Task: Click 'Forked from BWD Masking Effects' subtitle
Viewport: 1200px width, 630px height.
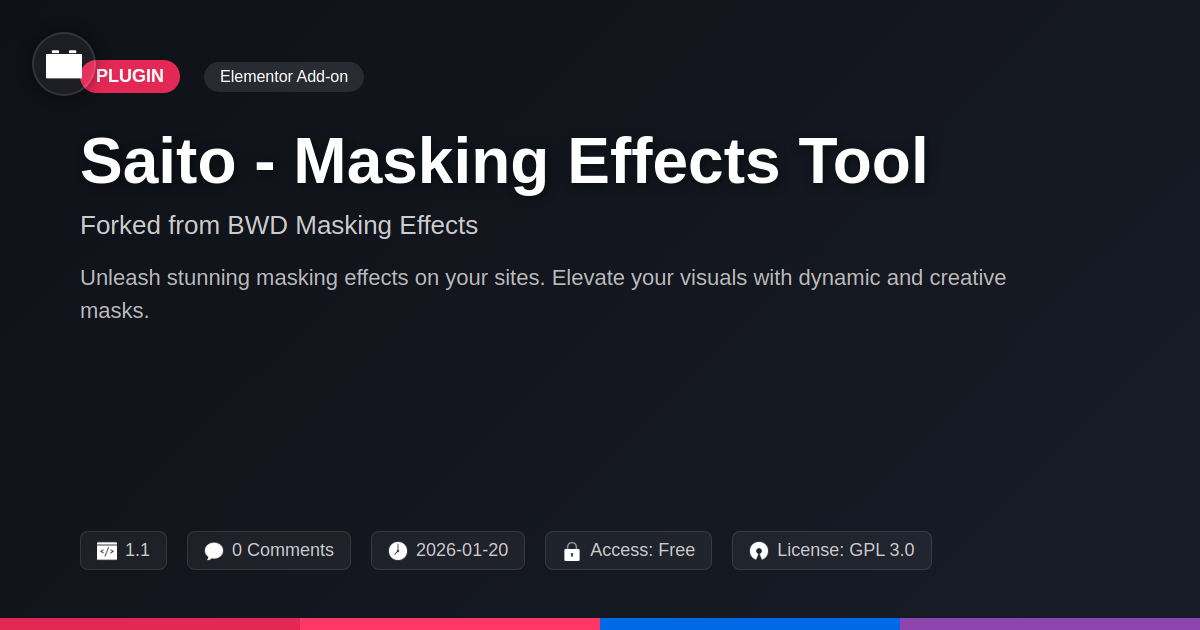Action: pos(279,225)
